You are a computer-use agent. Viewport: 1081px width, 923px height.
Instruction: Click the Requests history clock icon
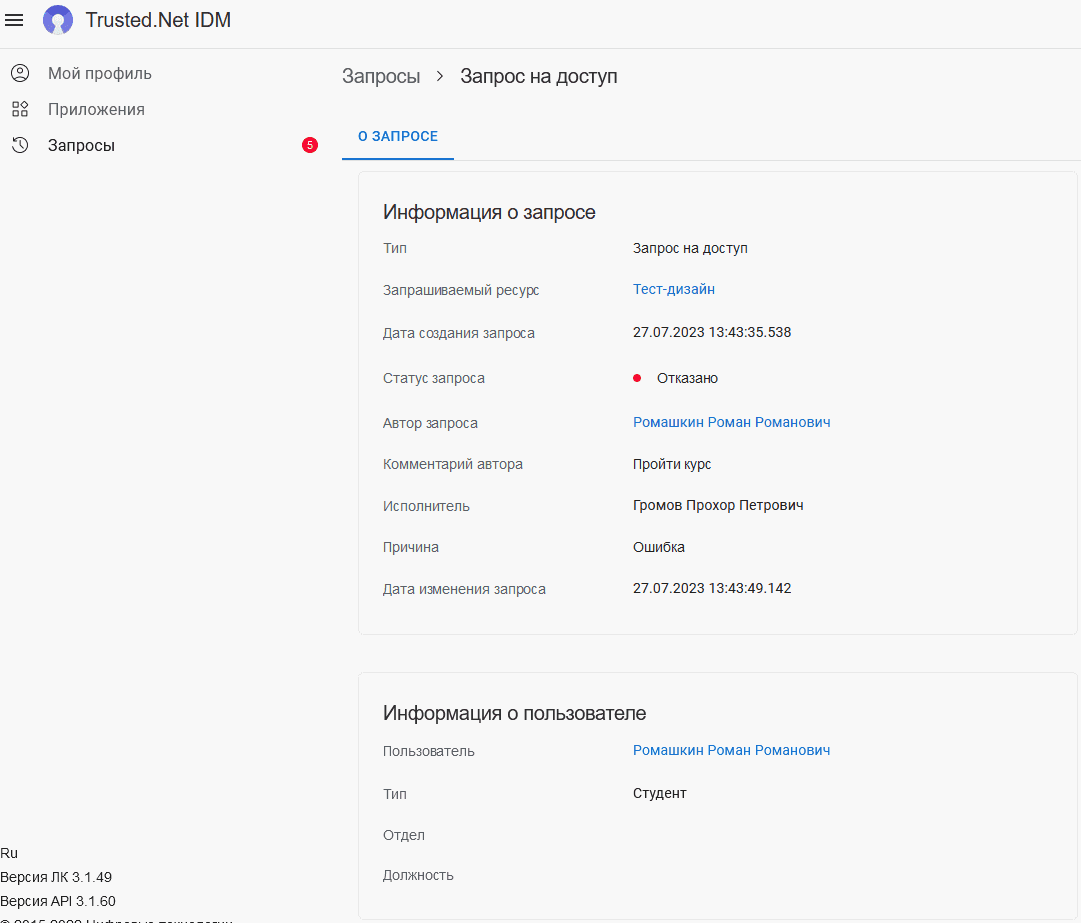pyautogui.click(x=20, y=145)
